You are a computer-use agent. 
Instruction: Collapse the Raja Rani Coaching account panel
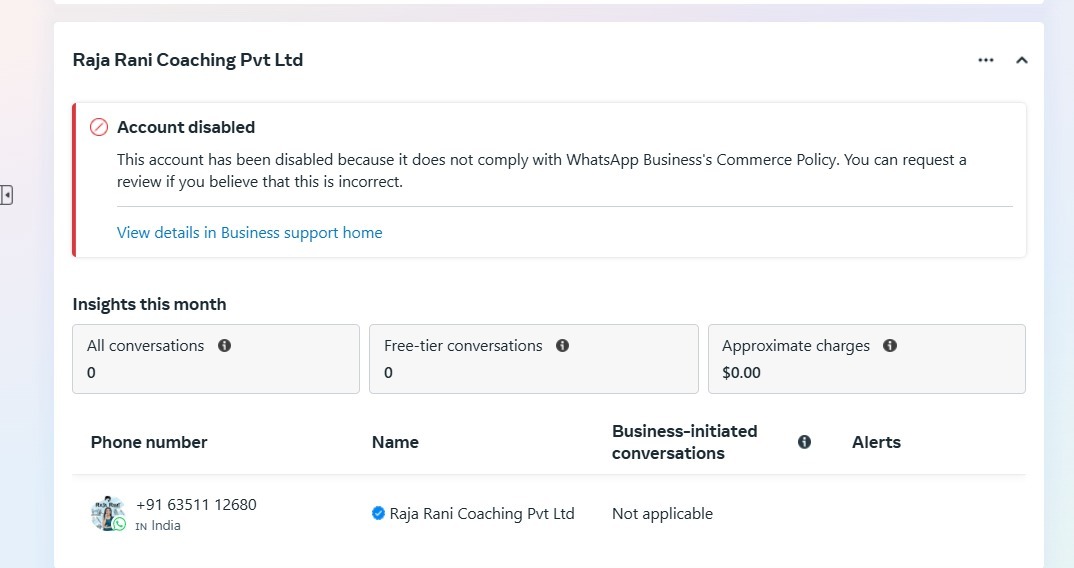coord(1021,60)
